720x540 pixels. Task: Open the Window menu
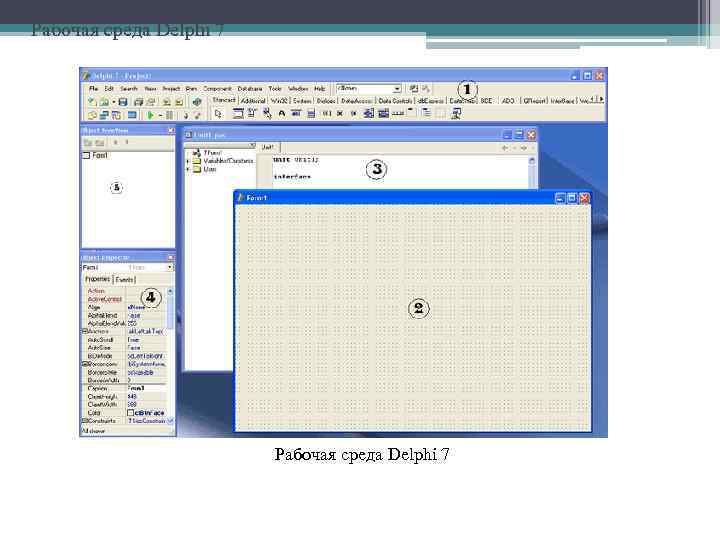(298, 88)
